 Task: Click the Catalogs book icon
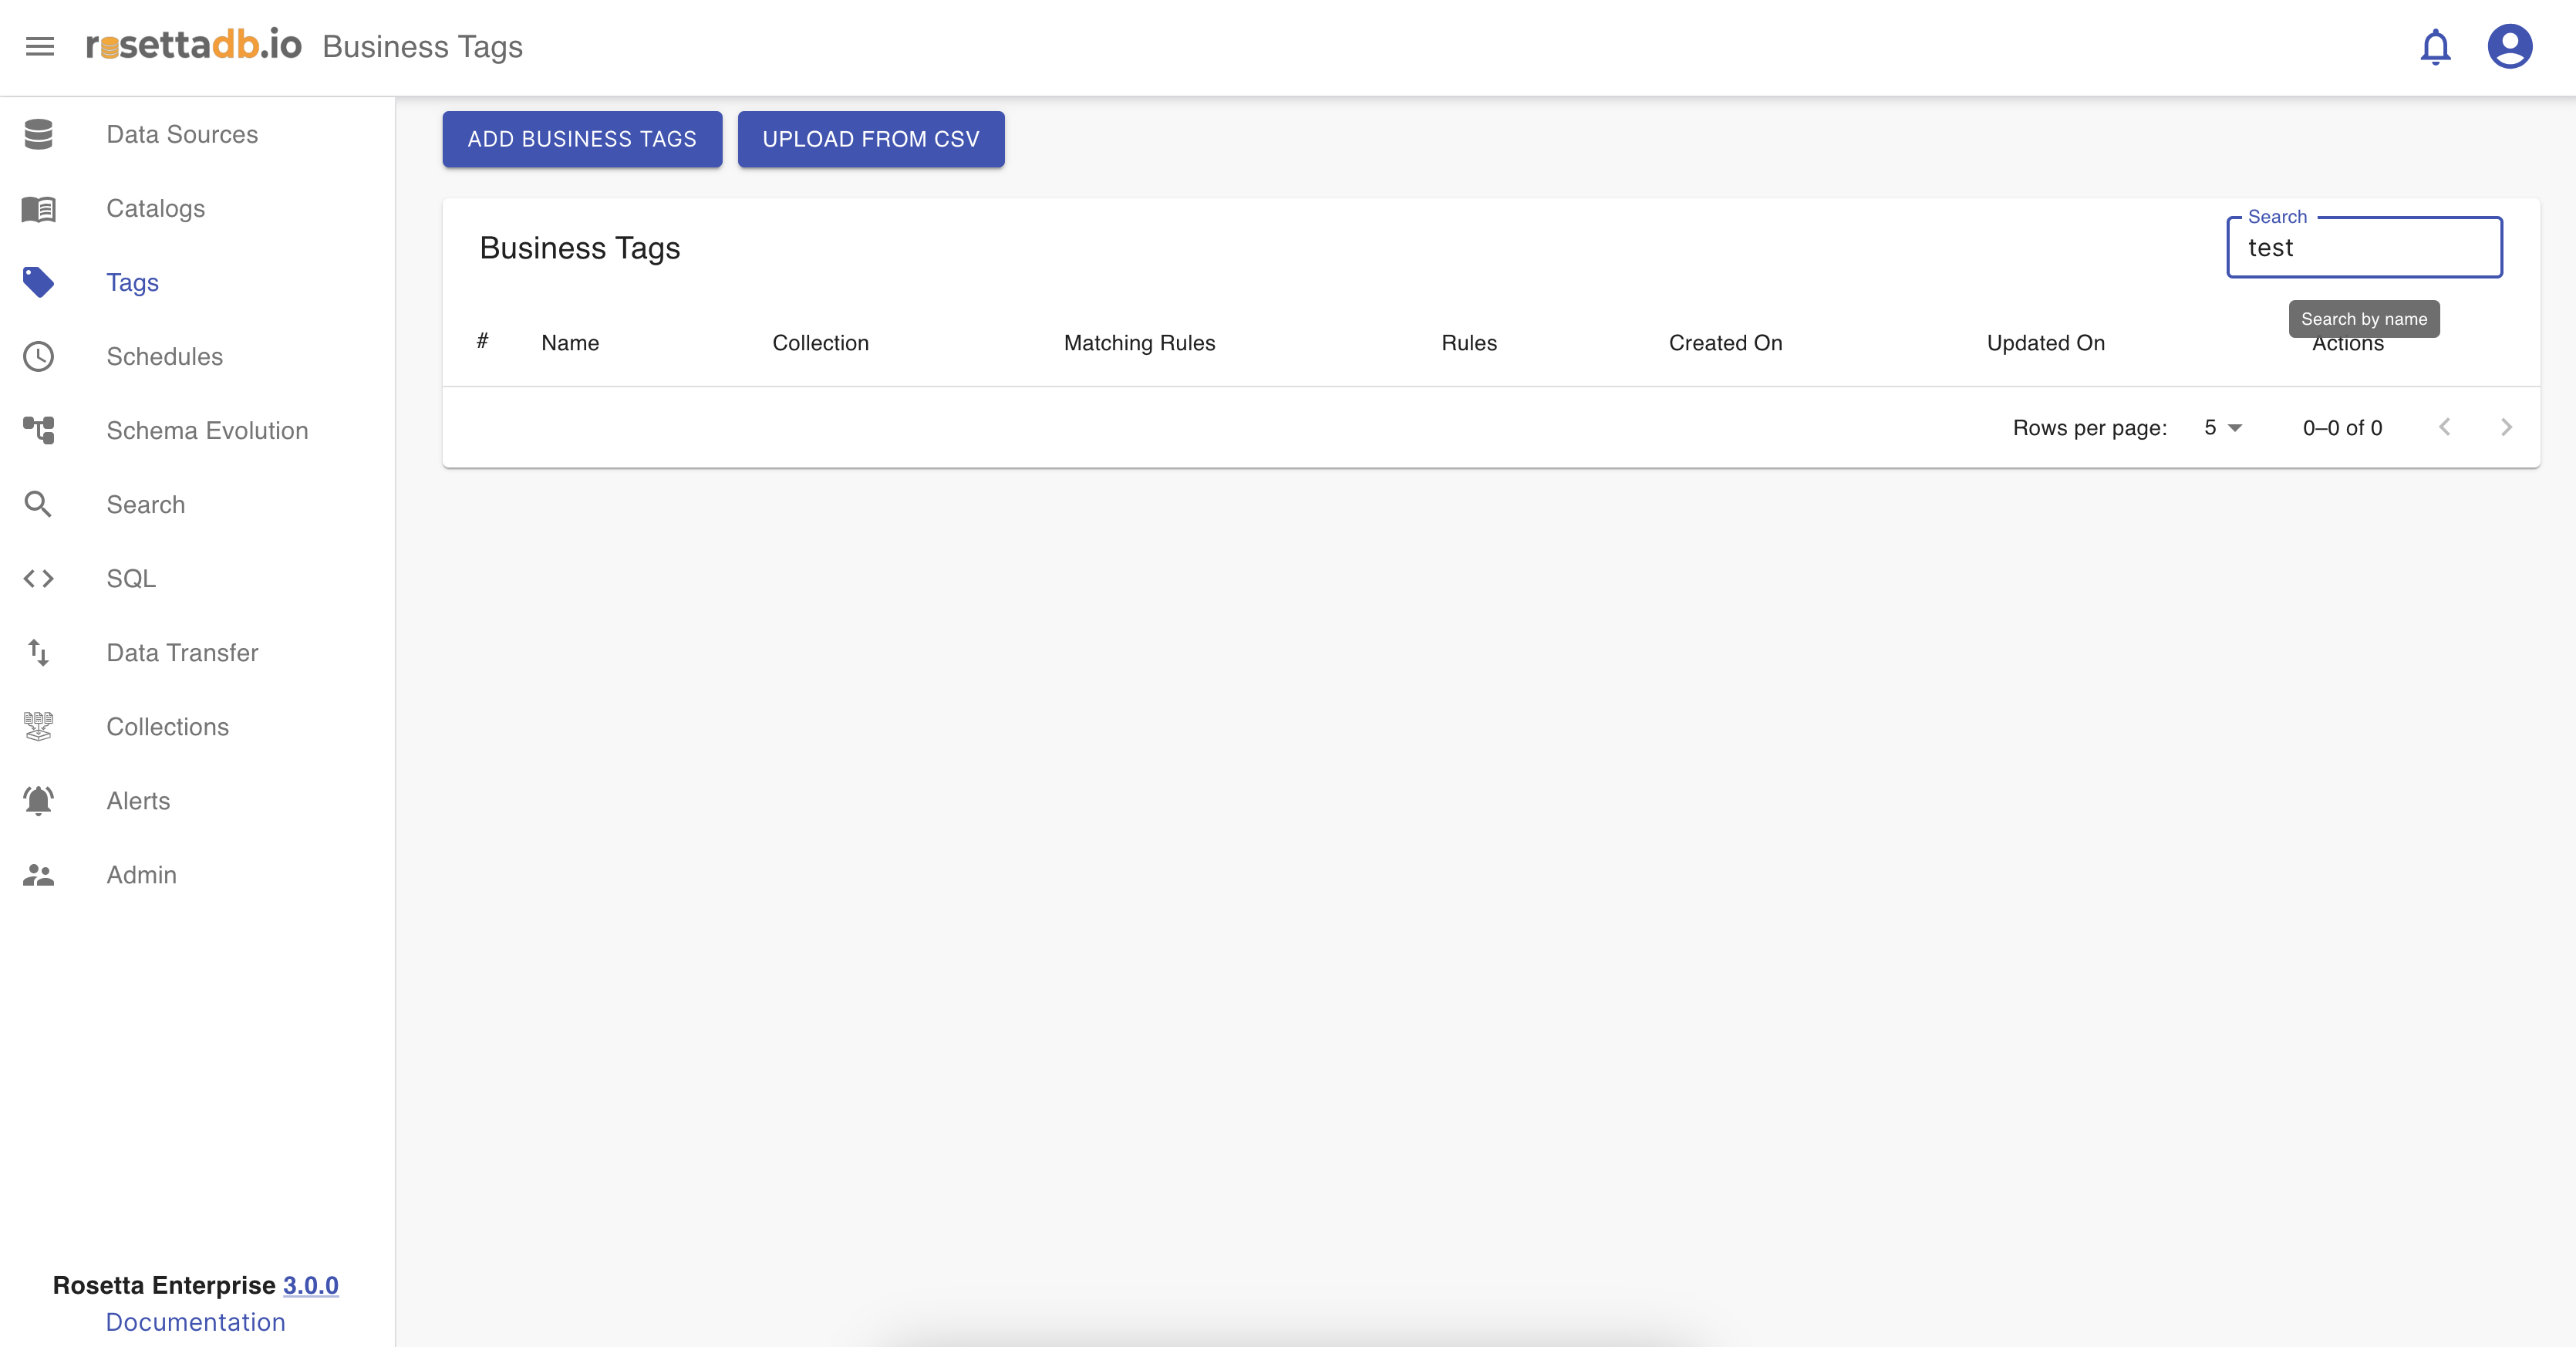point(38,208)
